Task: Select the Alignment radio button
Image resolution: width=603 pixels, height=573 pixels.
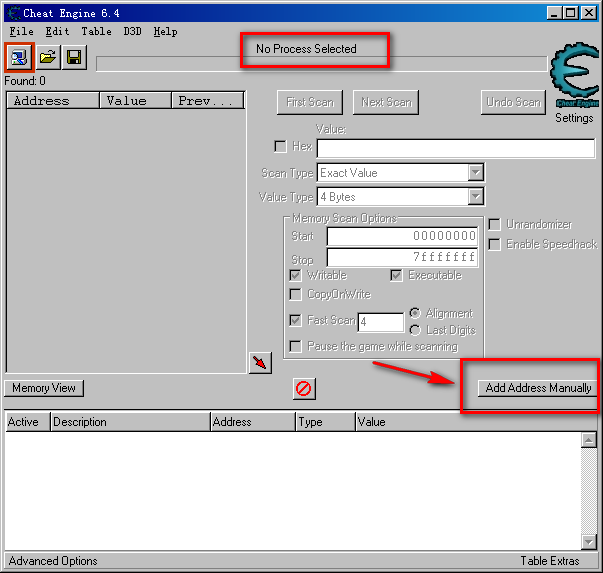Action: tap(415, 313)
